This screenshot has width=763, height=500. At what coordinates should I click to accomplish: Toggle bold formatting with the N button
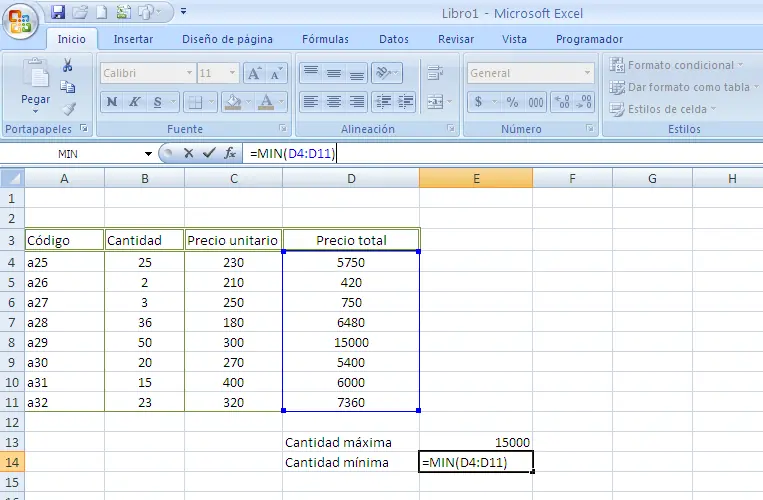[x=112, y=102]
